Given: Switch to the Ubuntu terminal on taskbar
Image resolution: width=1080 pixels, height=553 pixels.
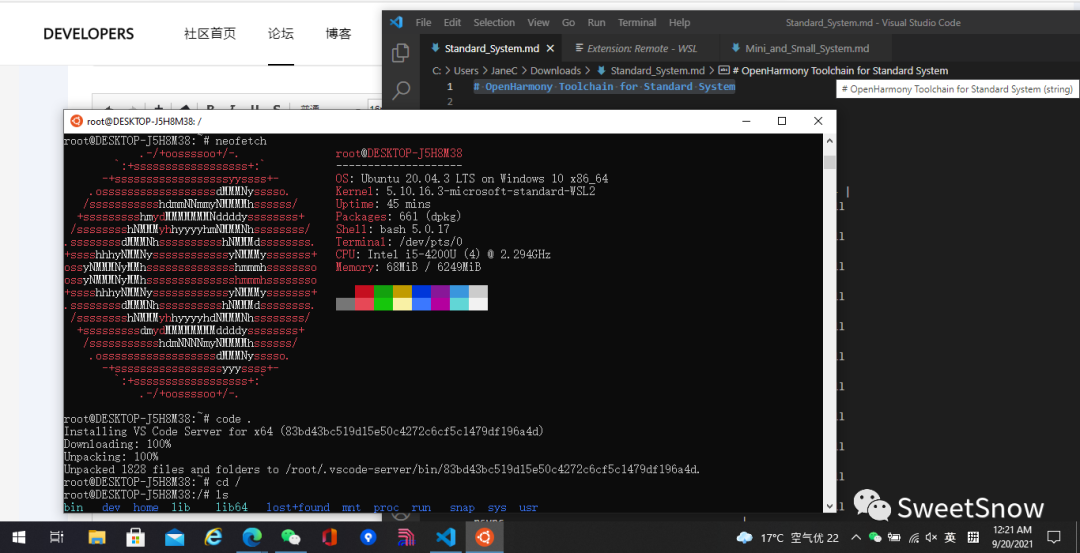Looking at the screenshot, I should (484, 537).
